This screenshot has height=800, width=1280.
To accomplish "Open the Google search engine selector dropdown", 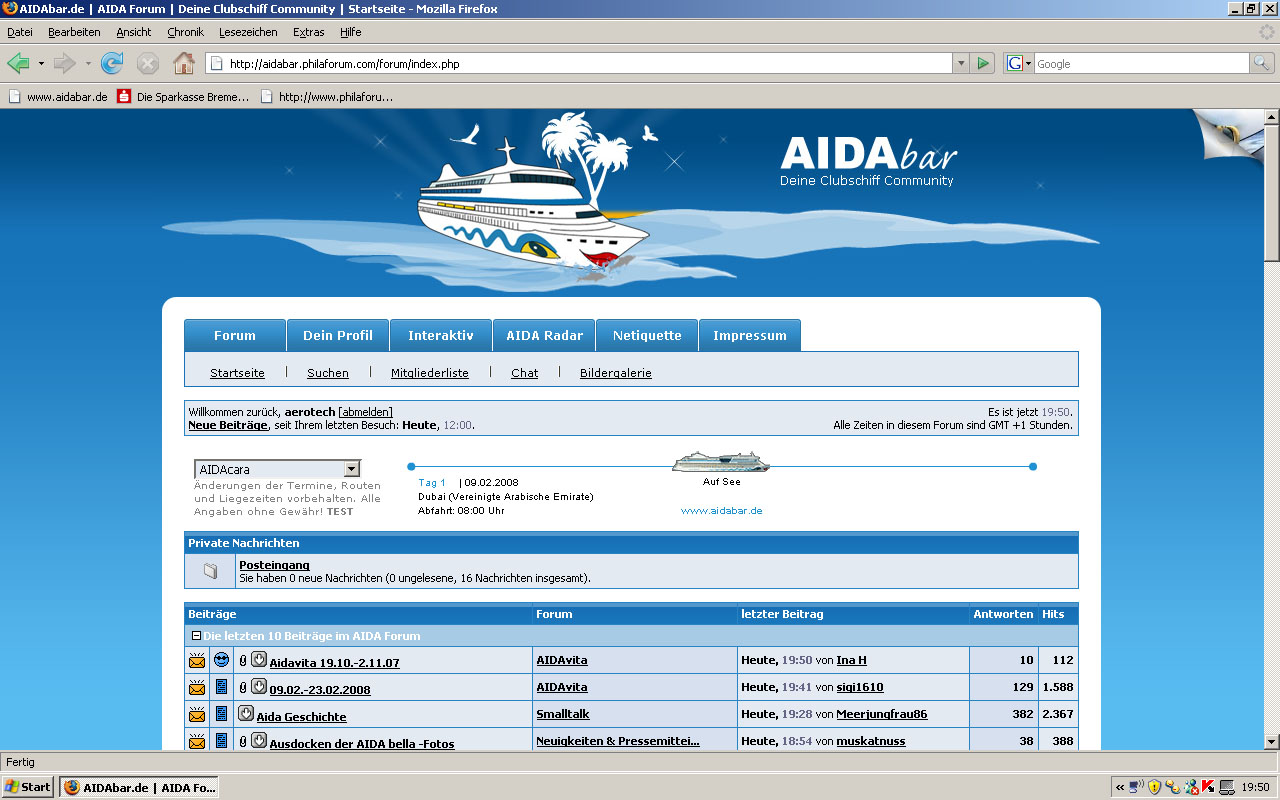I will coord(1019,63).
